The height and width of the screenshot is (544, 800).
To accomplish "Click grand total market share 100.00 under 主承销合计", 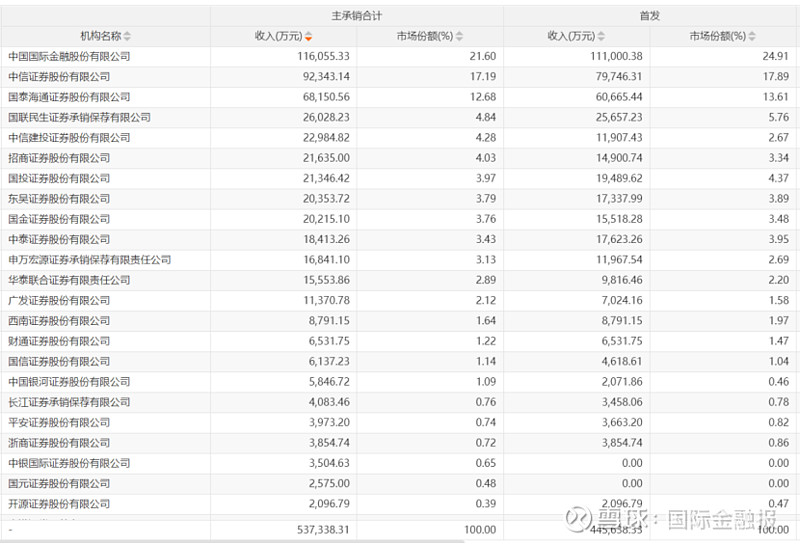I will (x=480, y=530).
